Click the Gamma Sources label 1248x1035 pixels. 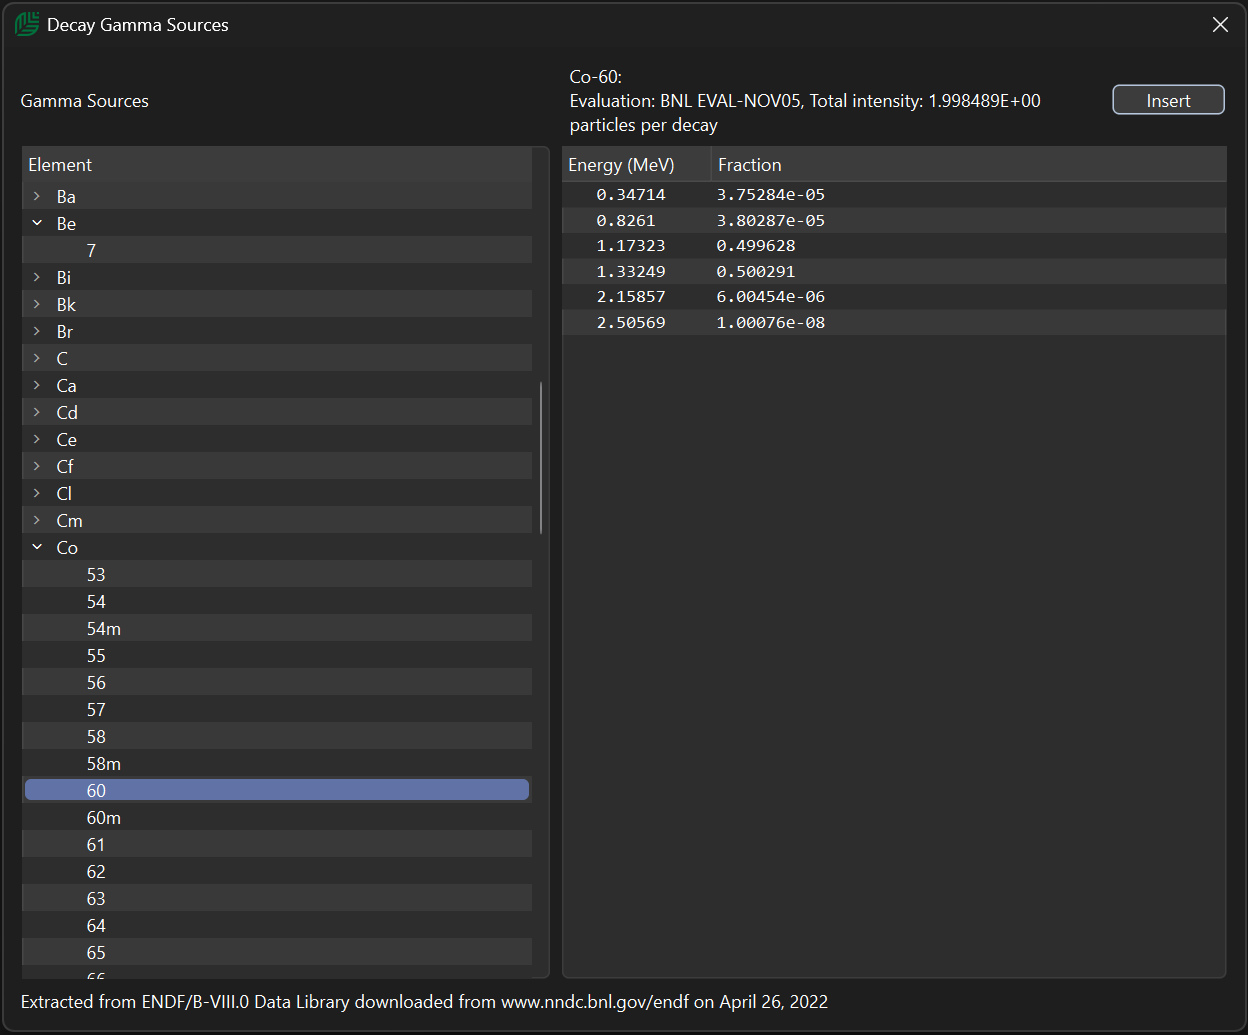84,101
